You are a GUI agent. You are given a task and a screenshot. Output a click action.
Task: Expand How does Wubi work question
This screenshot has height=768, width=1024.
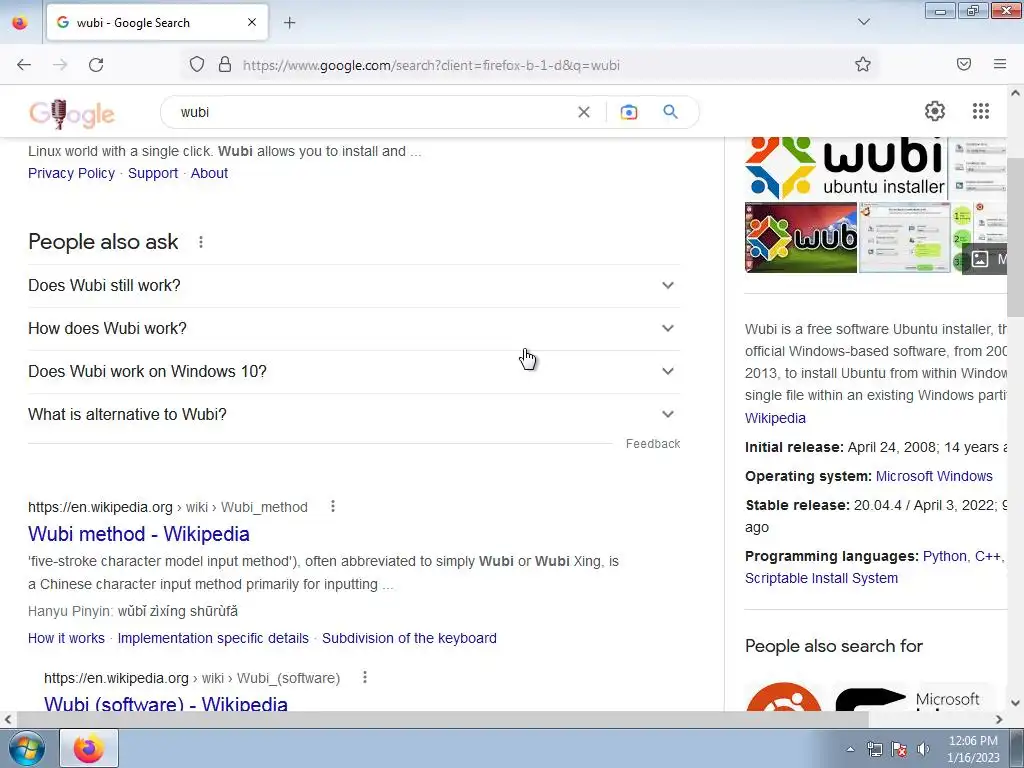pyautogui.click(x=354, y=328)
